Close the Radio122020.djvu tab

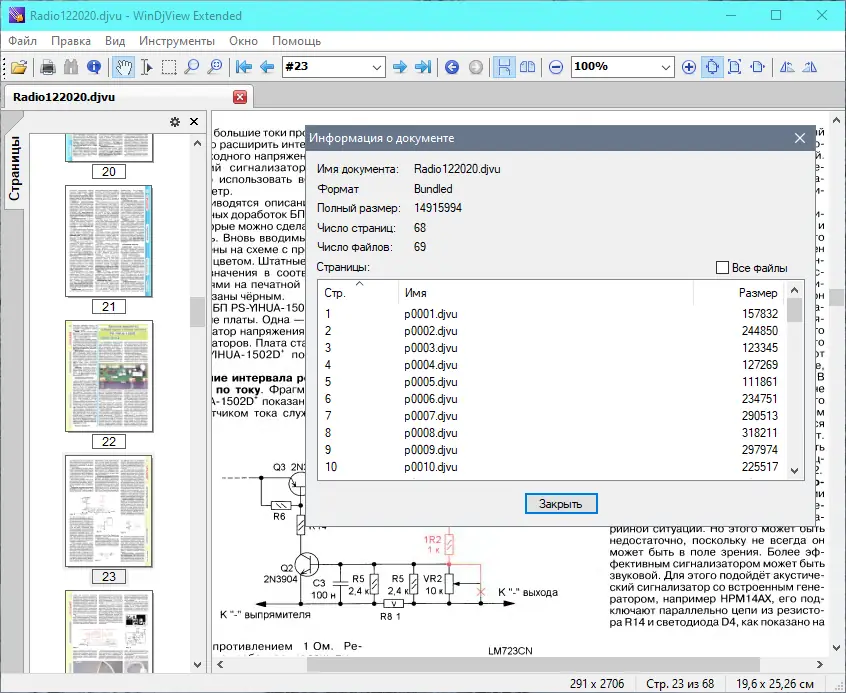pyautogui.click(x=240, y=97)
